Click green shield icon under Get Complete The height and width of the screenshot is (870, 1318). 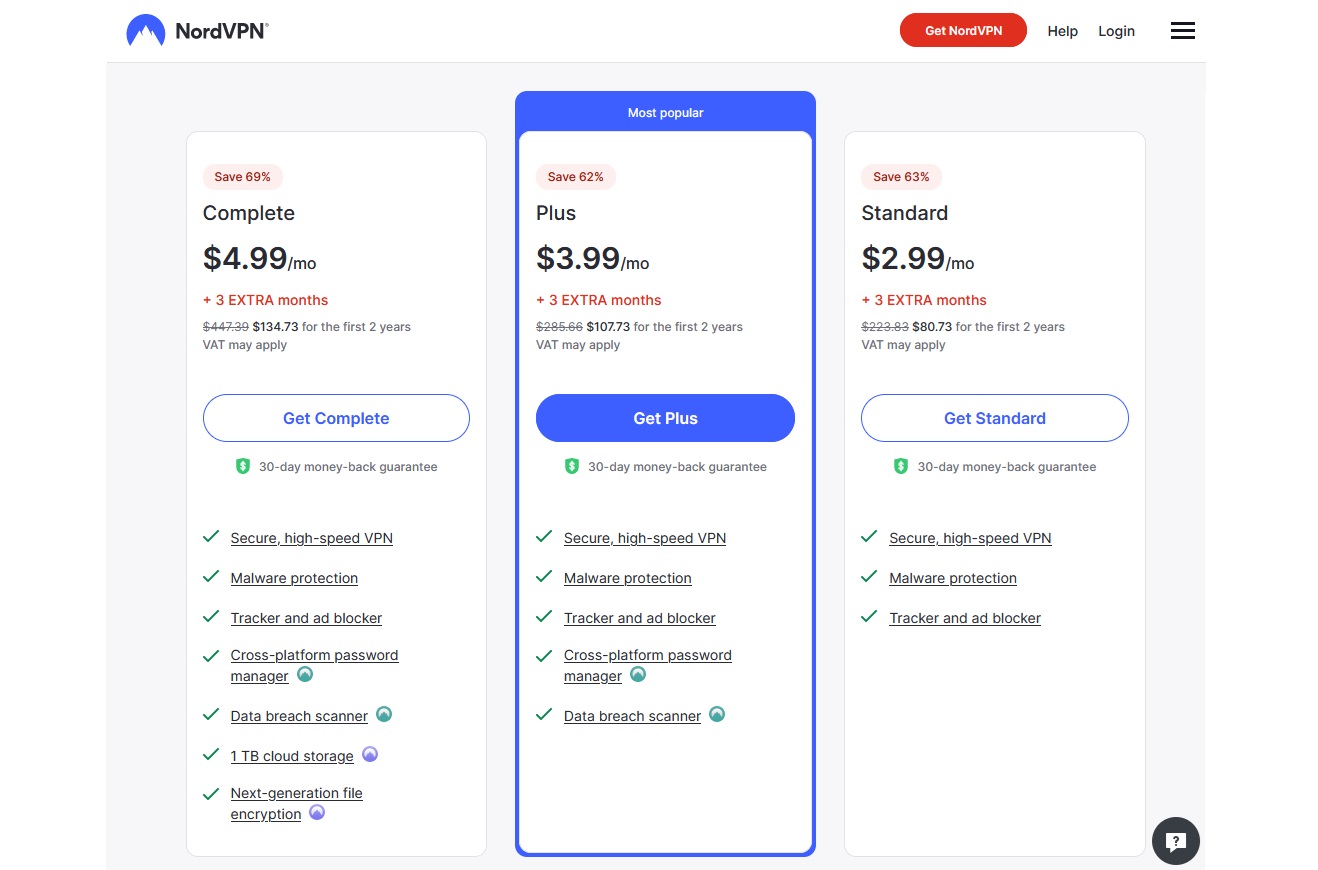(x=243, y=466)
